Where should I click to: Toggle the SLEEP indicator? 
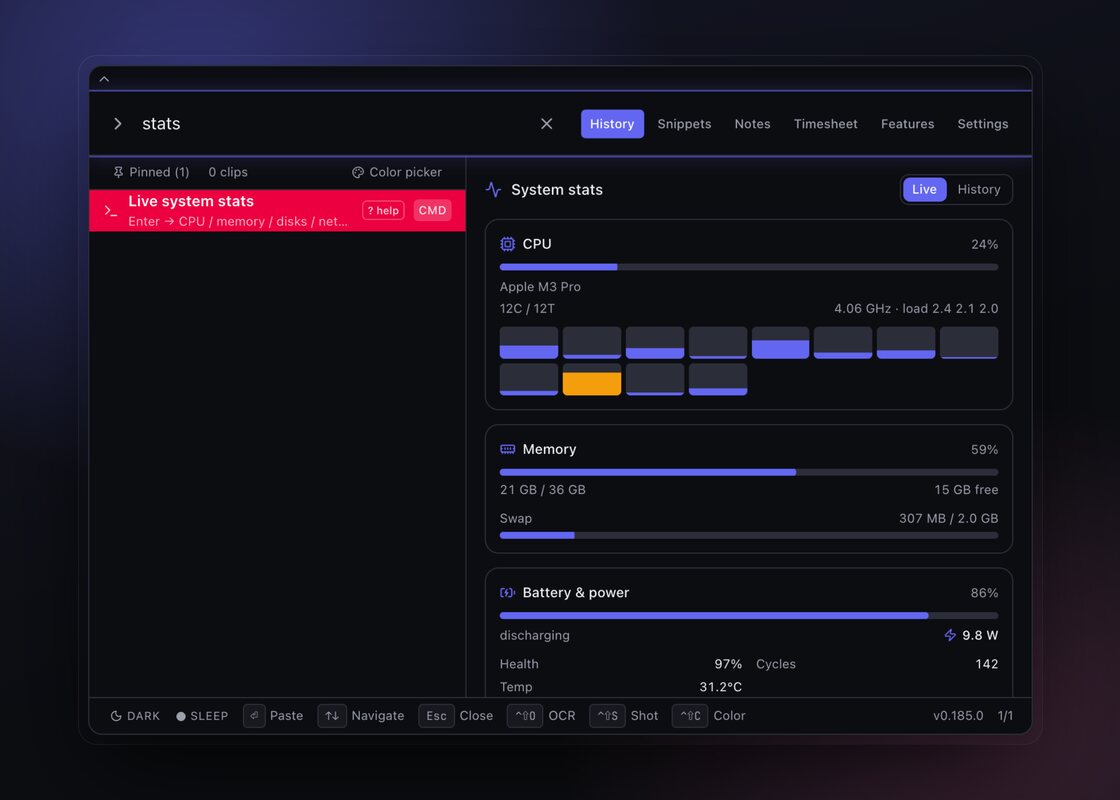(202, 716)
